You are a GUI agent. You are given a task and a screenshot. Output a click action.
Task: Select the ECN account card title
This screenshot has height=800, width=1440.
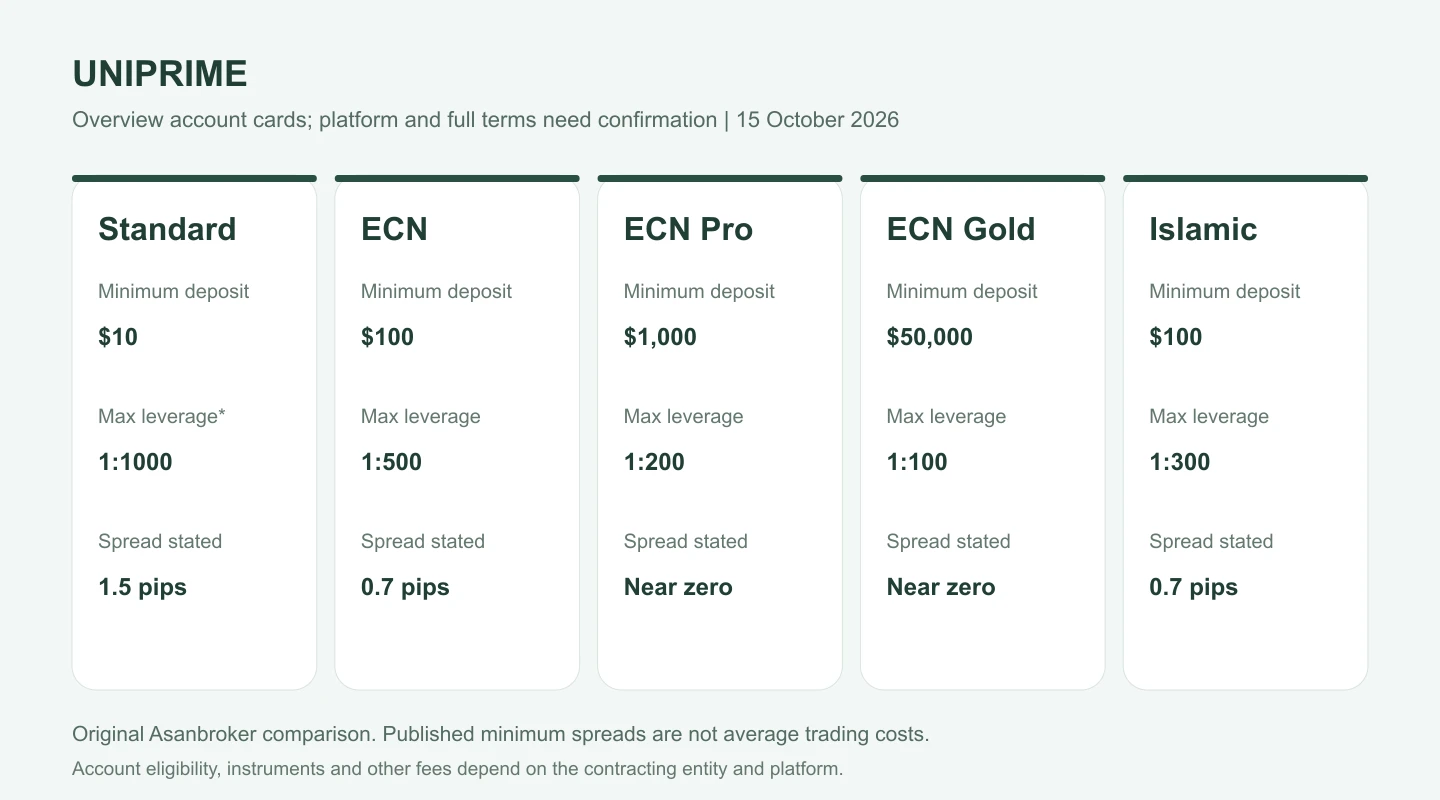pos(394,229)
